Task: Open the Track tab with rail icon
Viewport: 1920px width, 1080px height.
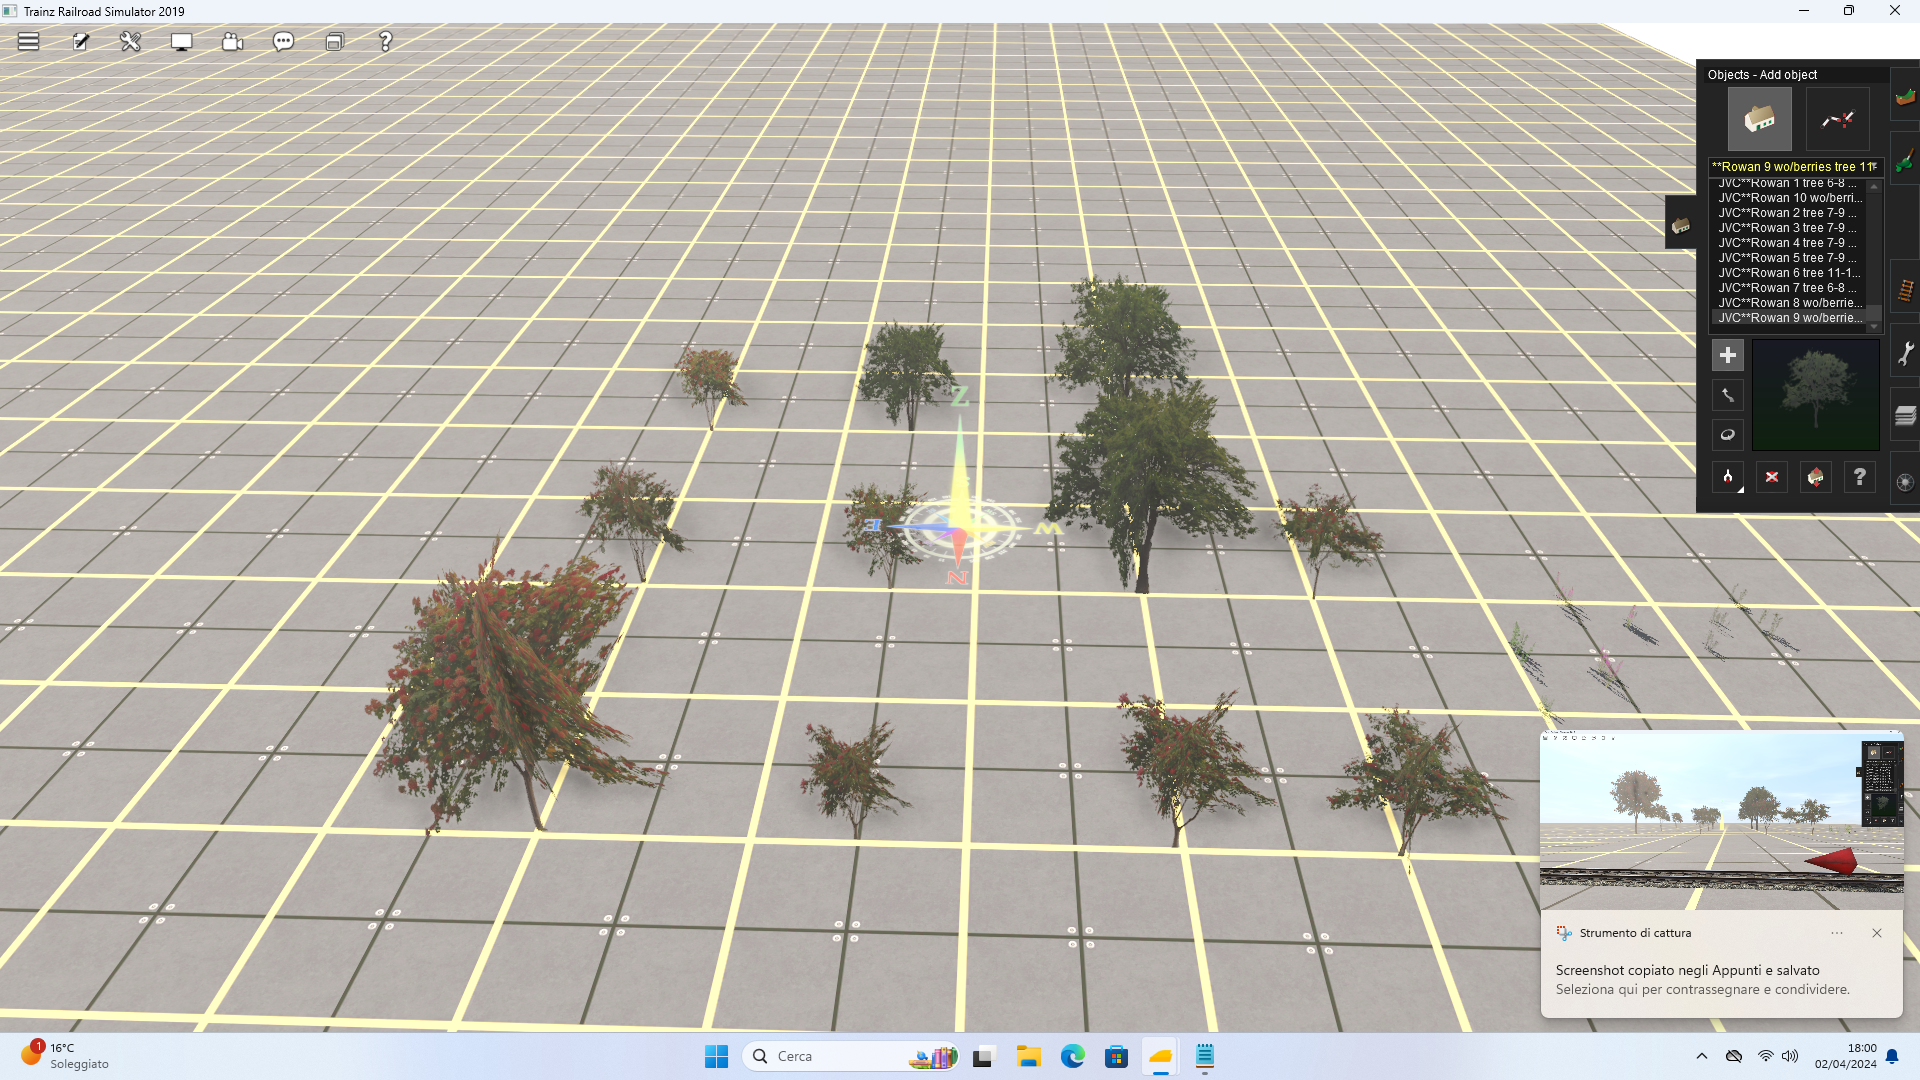Action: (x=1905, y=289)
